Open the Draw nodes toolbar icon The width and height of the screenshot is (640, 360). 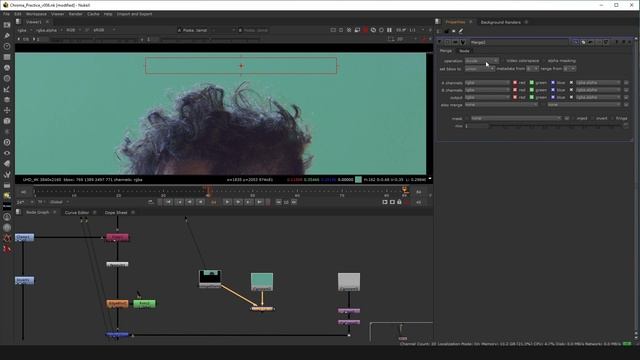tap(7, 36)
